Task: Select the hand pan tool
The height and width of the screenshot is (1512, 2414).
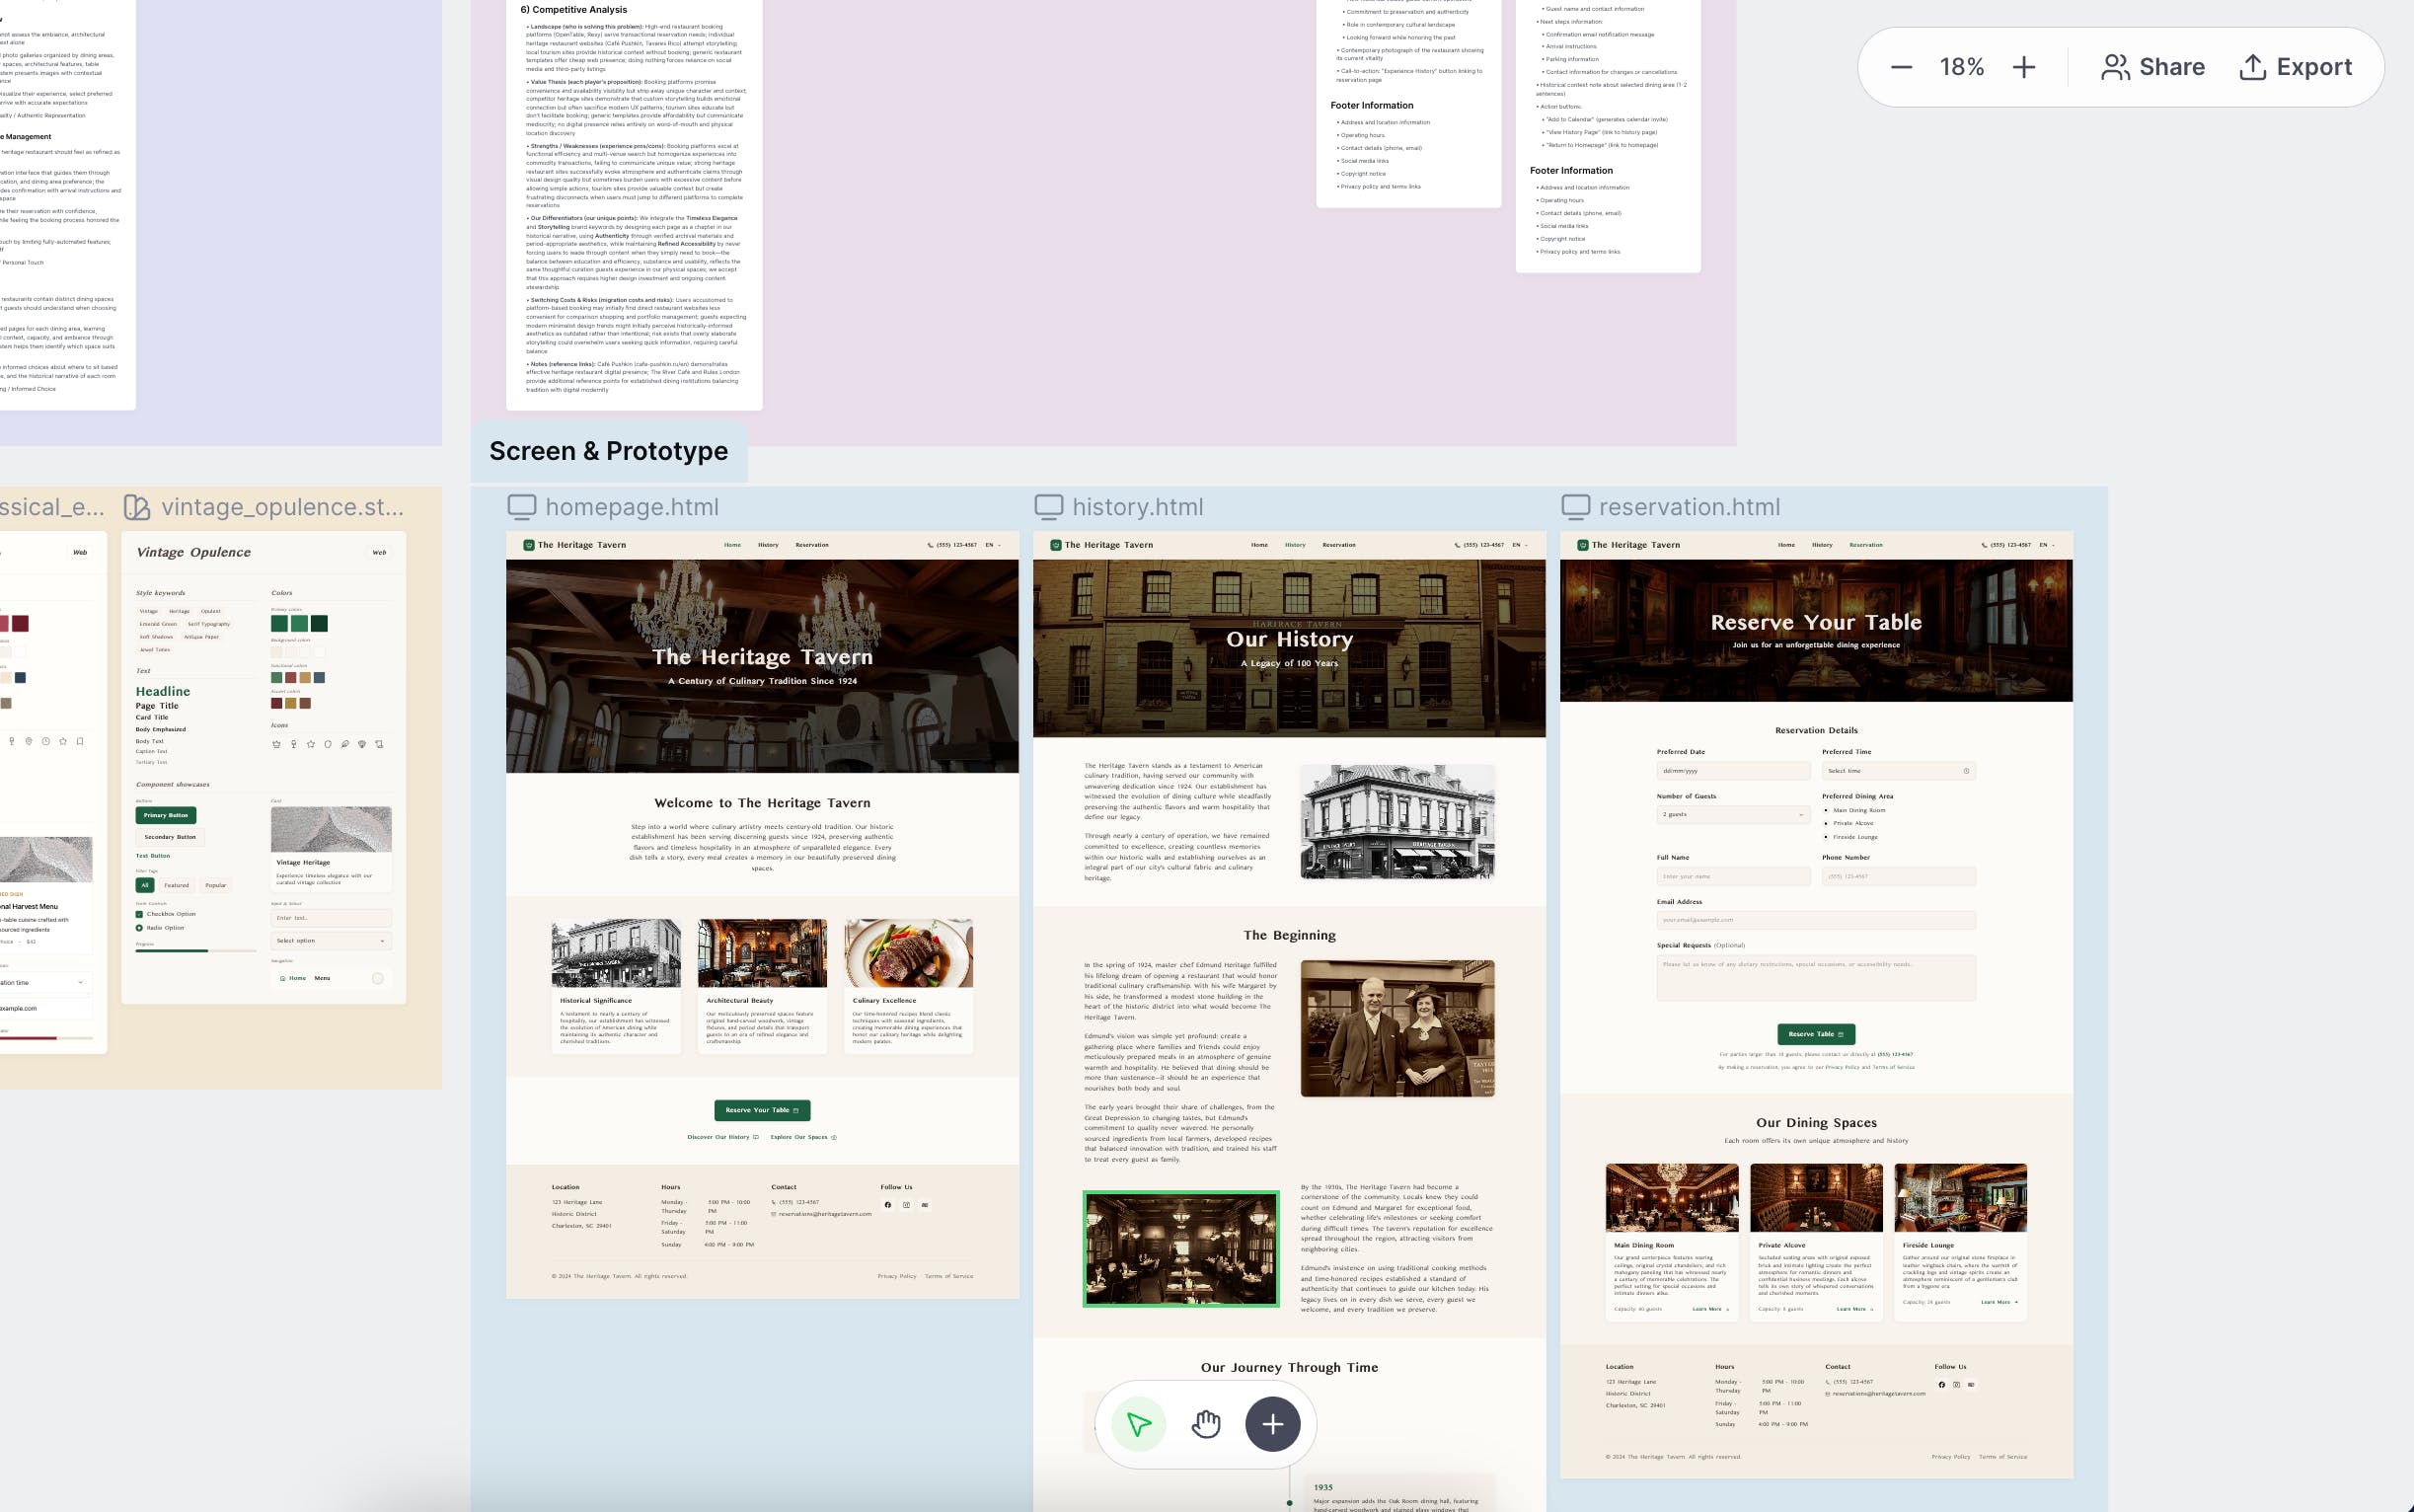Action: [x=1206, y=1423]
